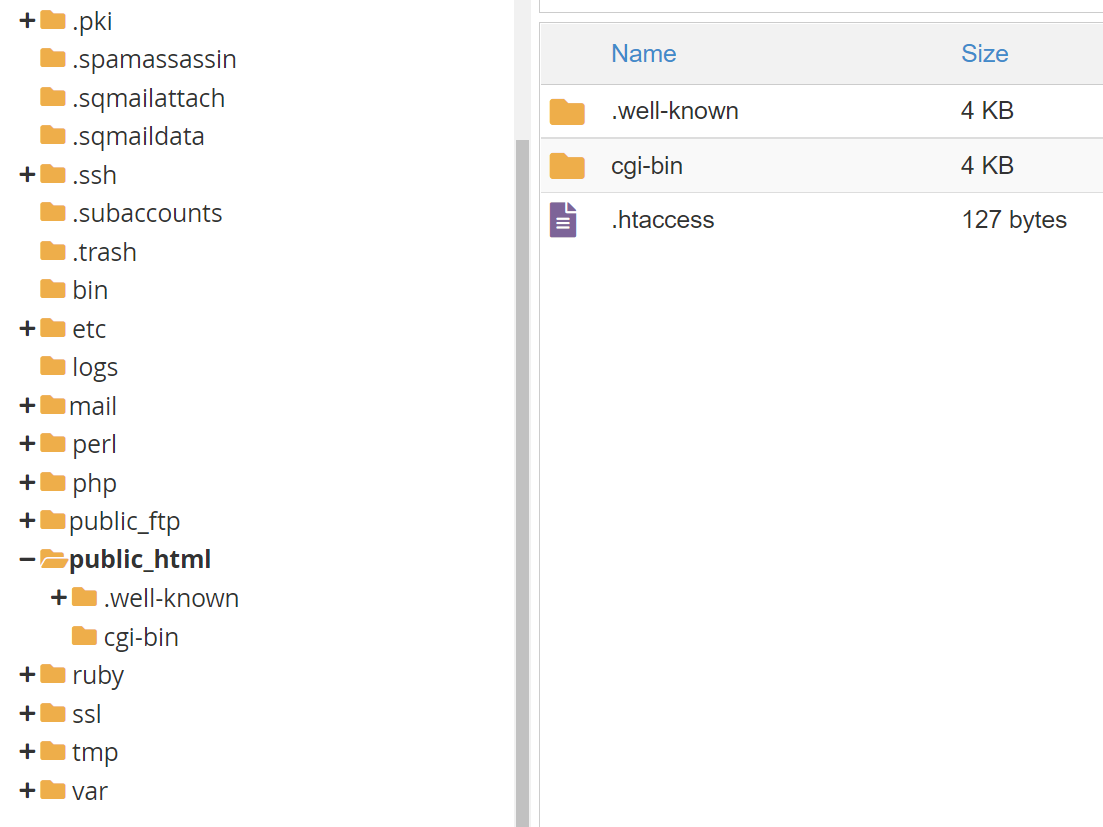Select the .subaccounts folder label
1103x827 pixels.
pos(147,213)
